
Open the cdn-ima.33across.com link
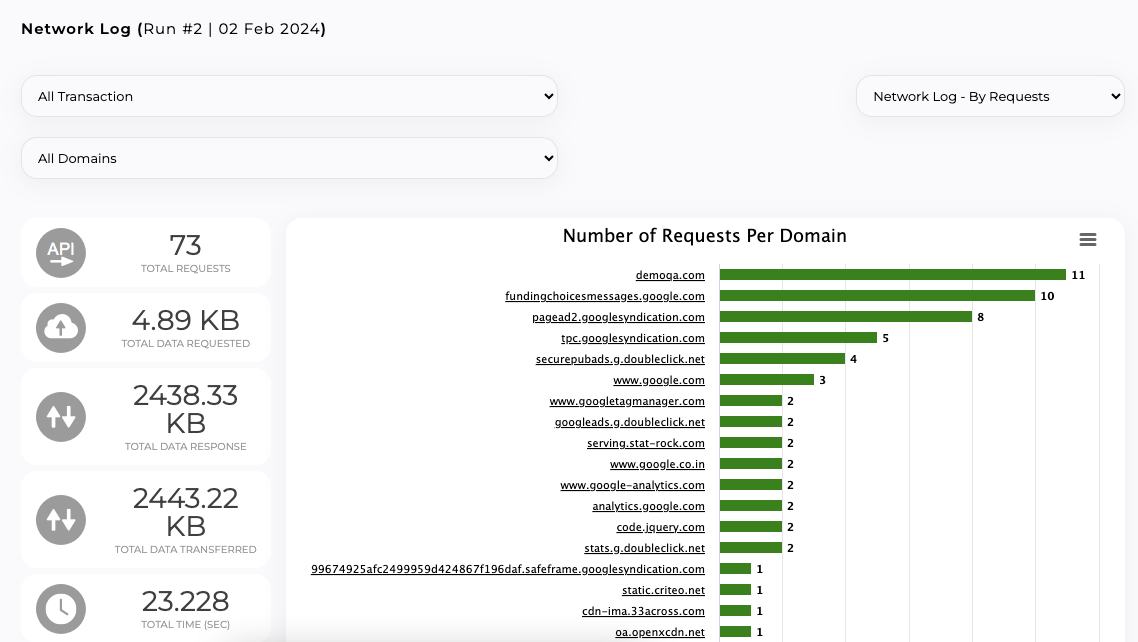pos(643,611)
